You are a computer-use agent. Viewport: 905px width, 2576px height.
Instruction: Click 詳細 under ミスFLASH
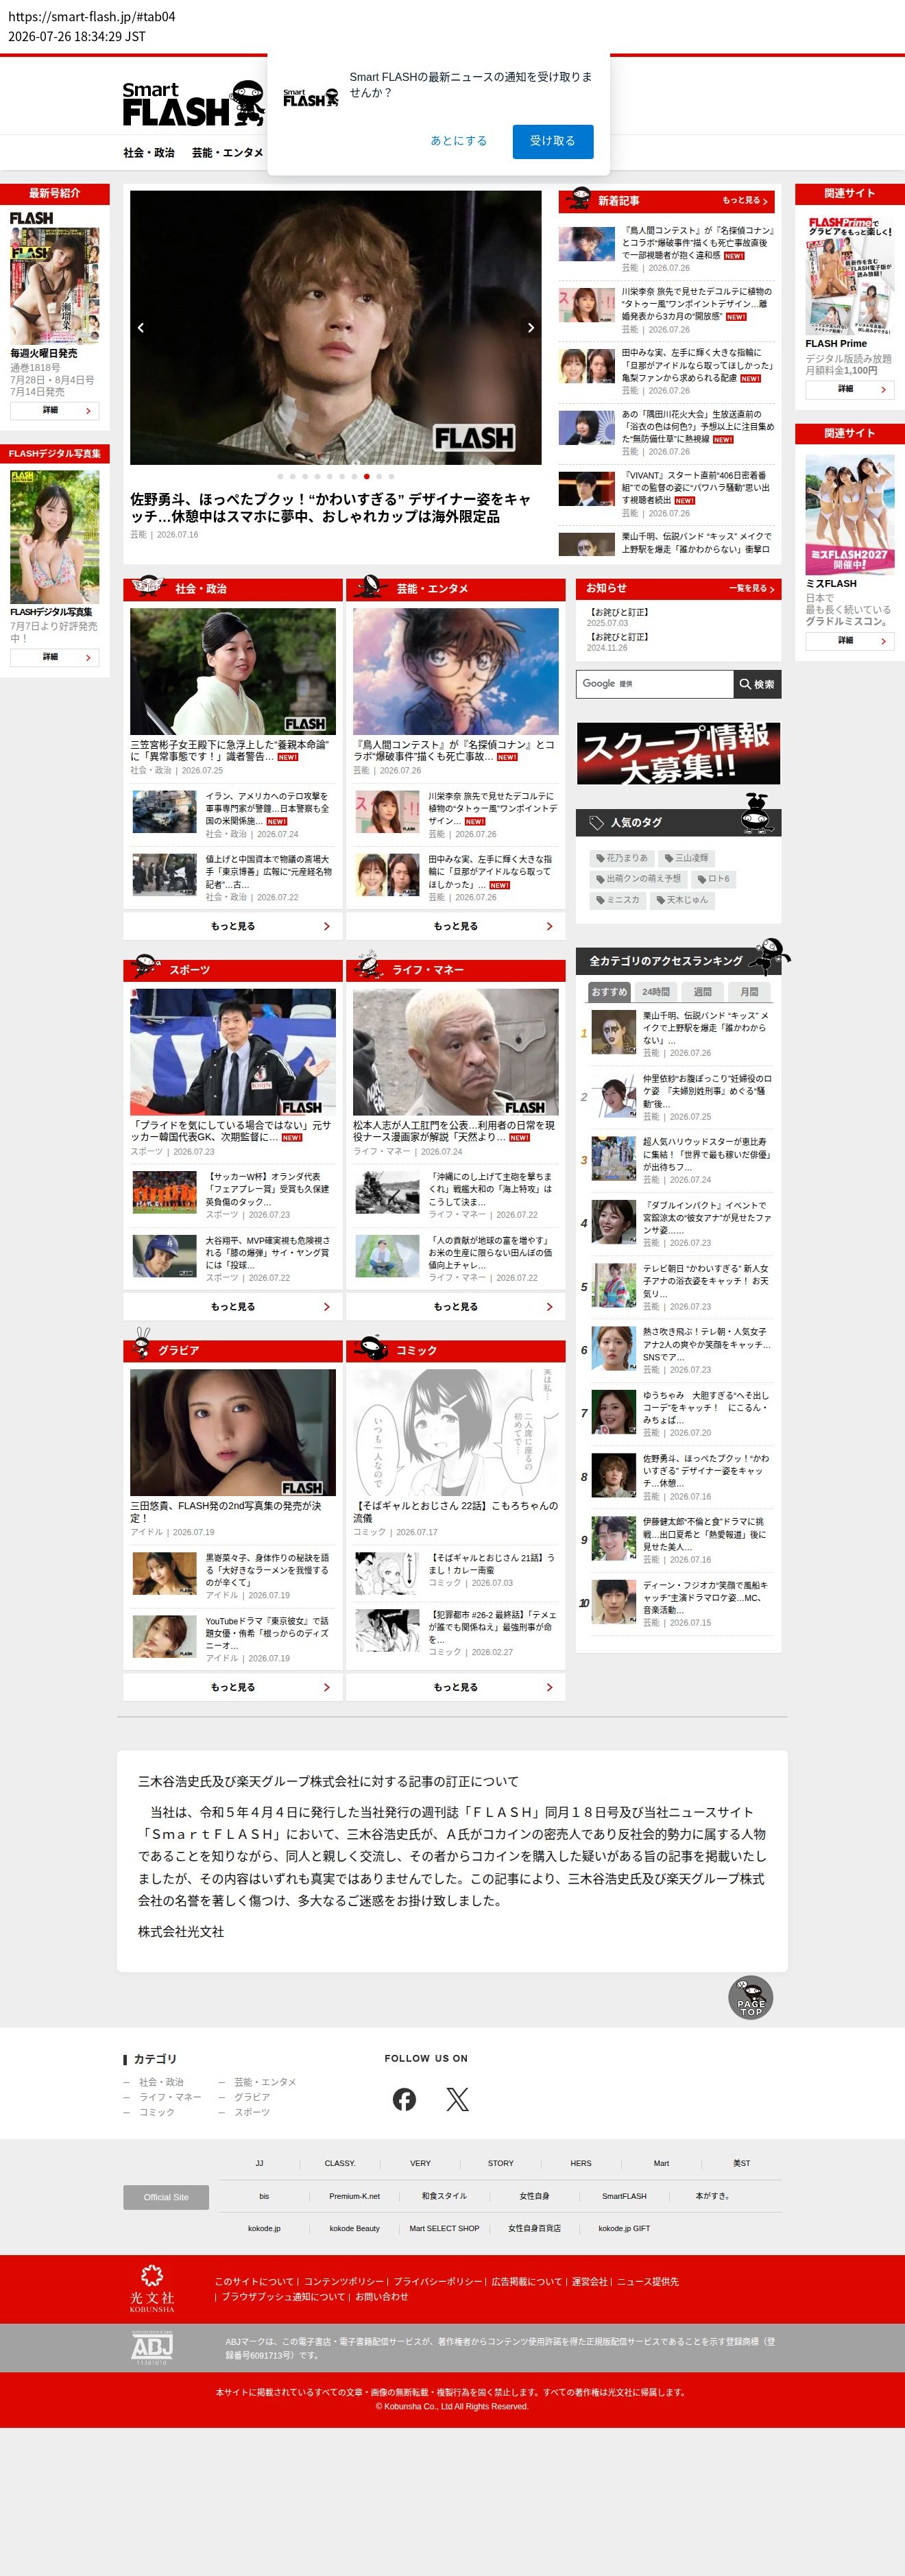[x=849, y=641]
